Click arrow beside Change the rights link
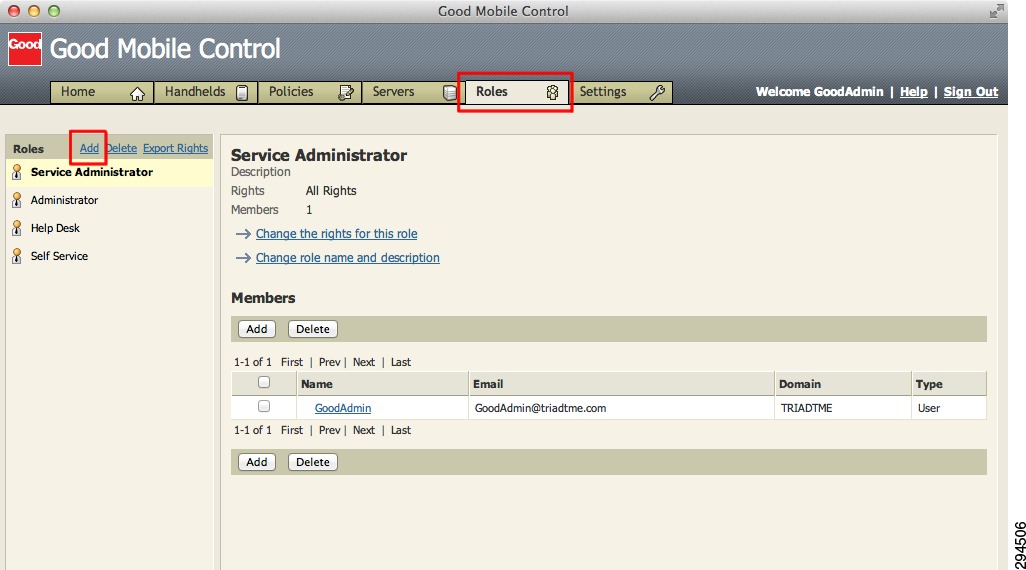The width and height of the screenshot is (1026, 570). click(243, 234)
